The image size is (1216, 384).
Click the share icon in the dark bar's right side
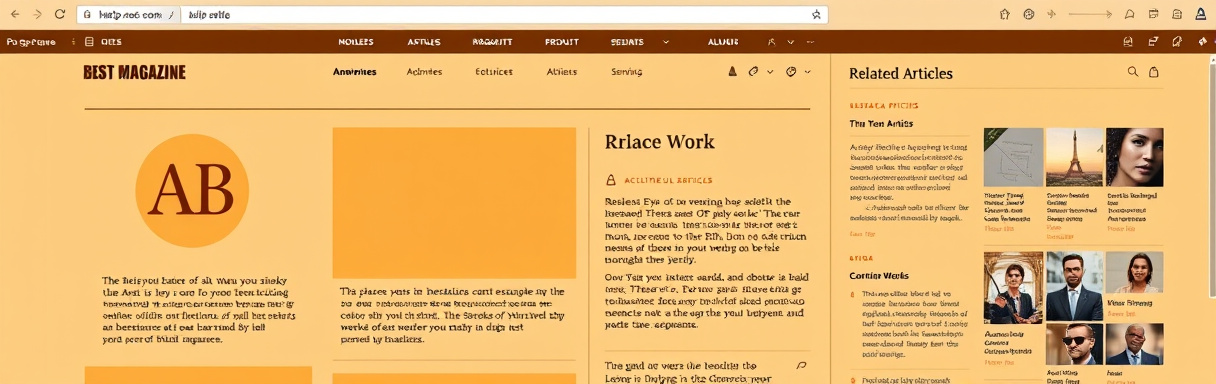[x=1153, y=42]
